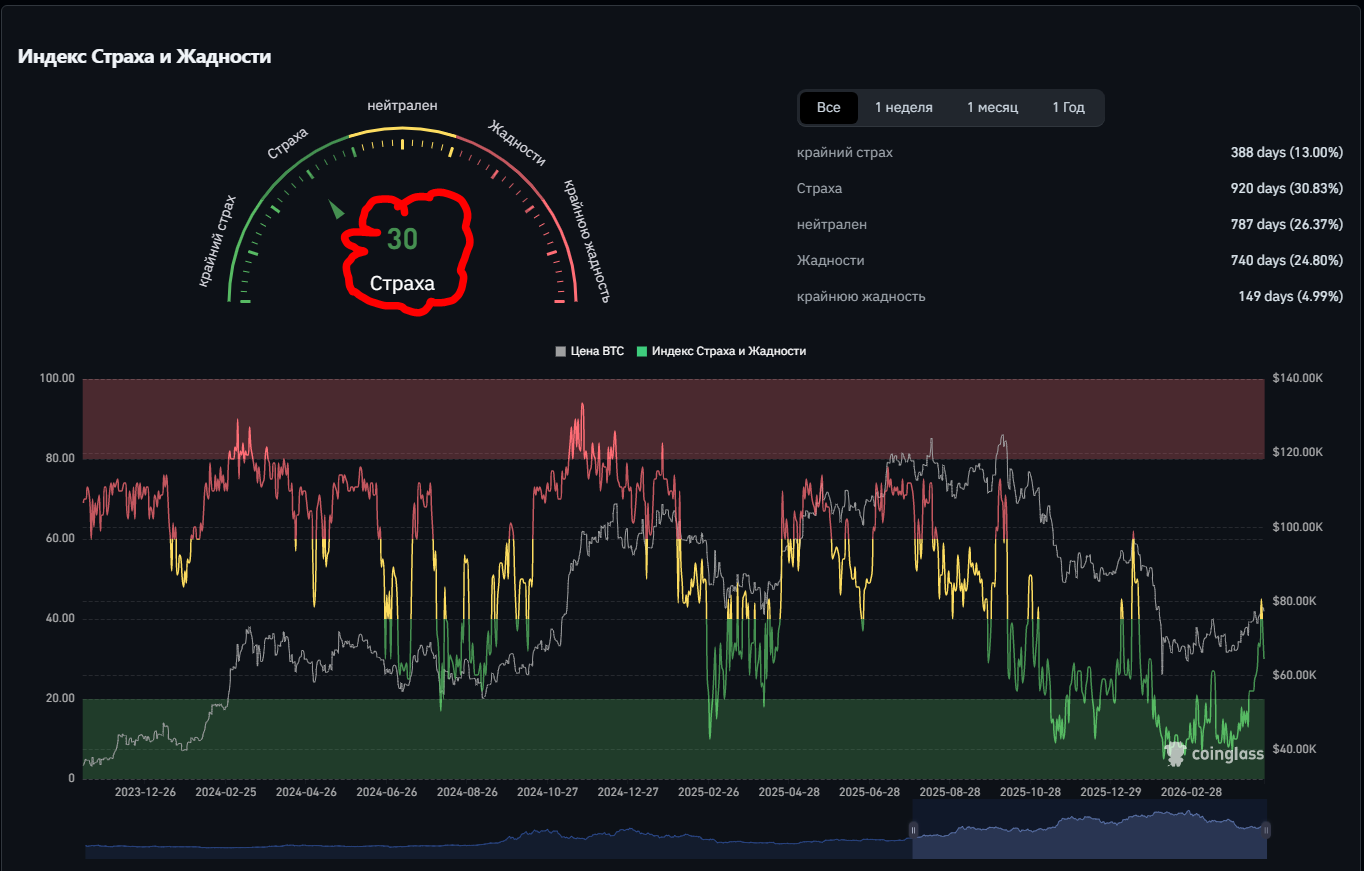
Task: Click the "нейтрален" gauge label
Action: (403, 105)
